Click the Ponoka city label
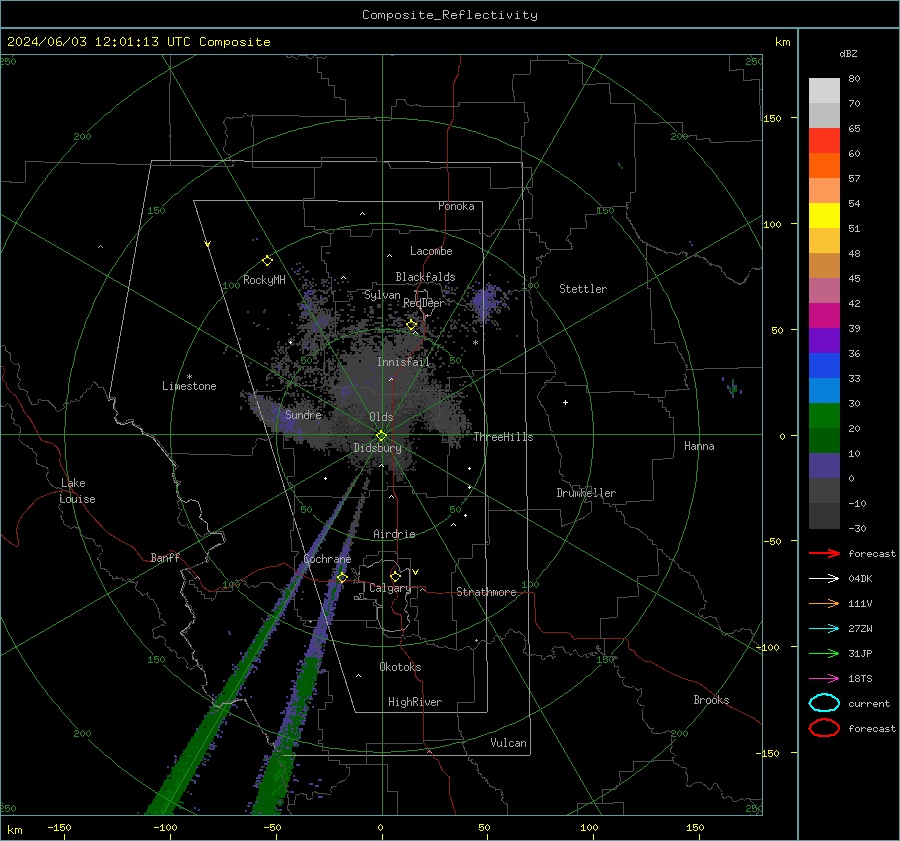The width and height of the screenshot is (900, 841). point(456,206)
